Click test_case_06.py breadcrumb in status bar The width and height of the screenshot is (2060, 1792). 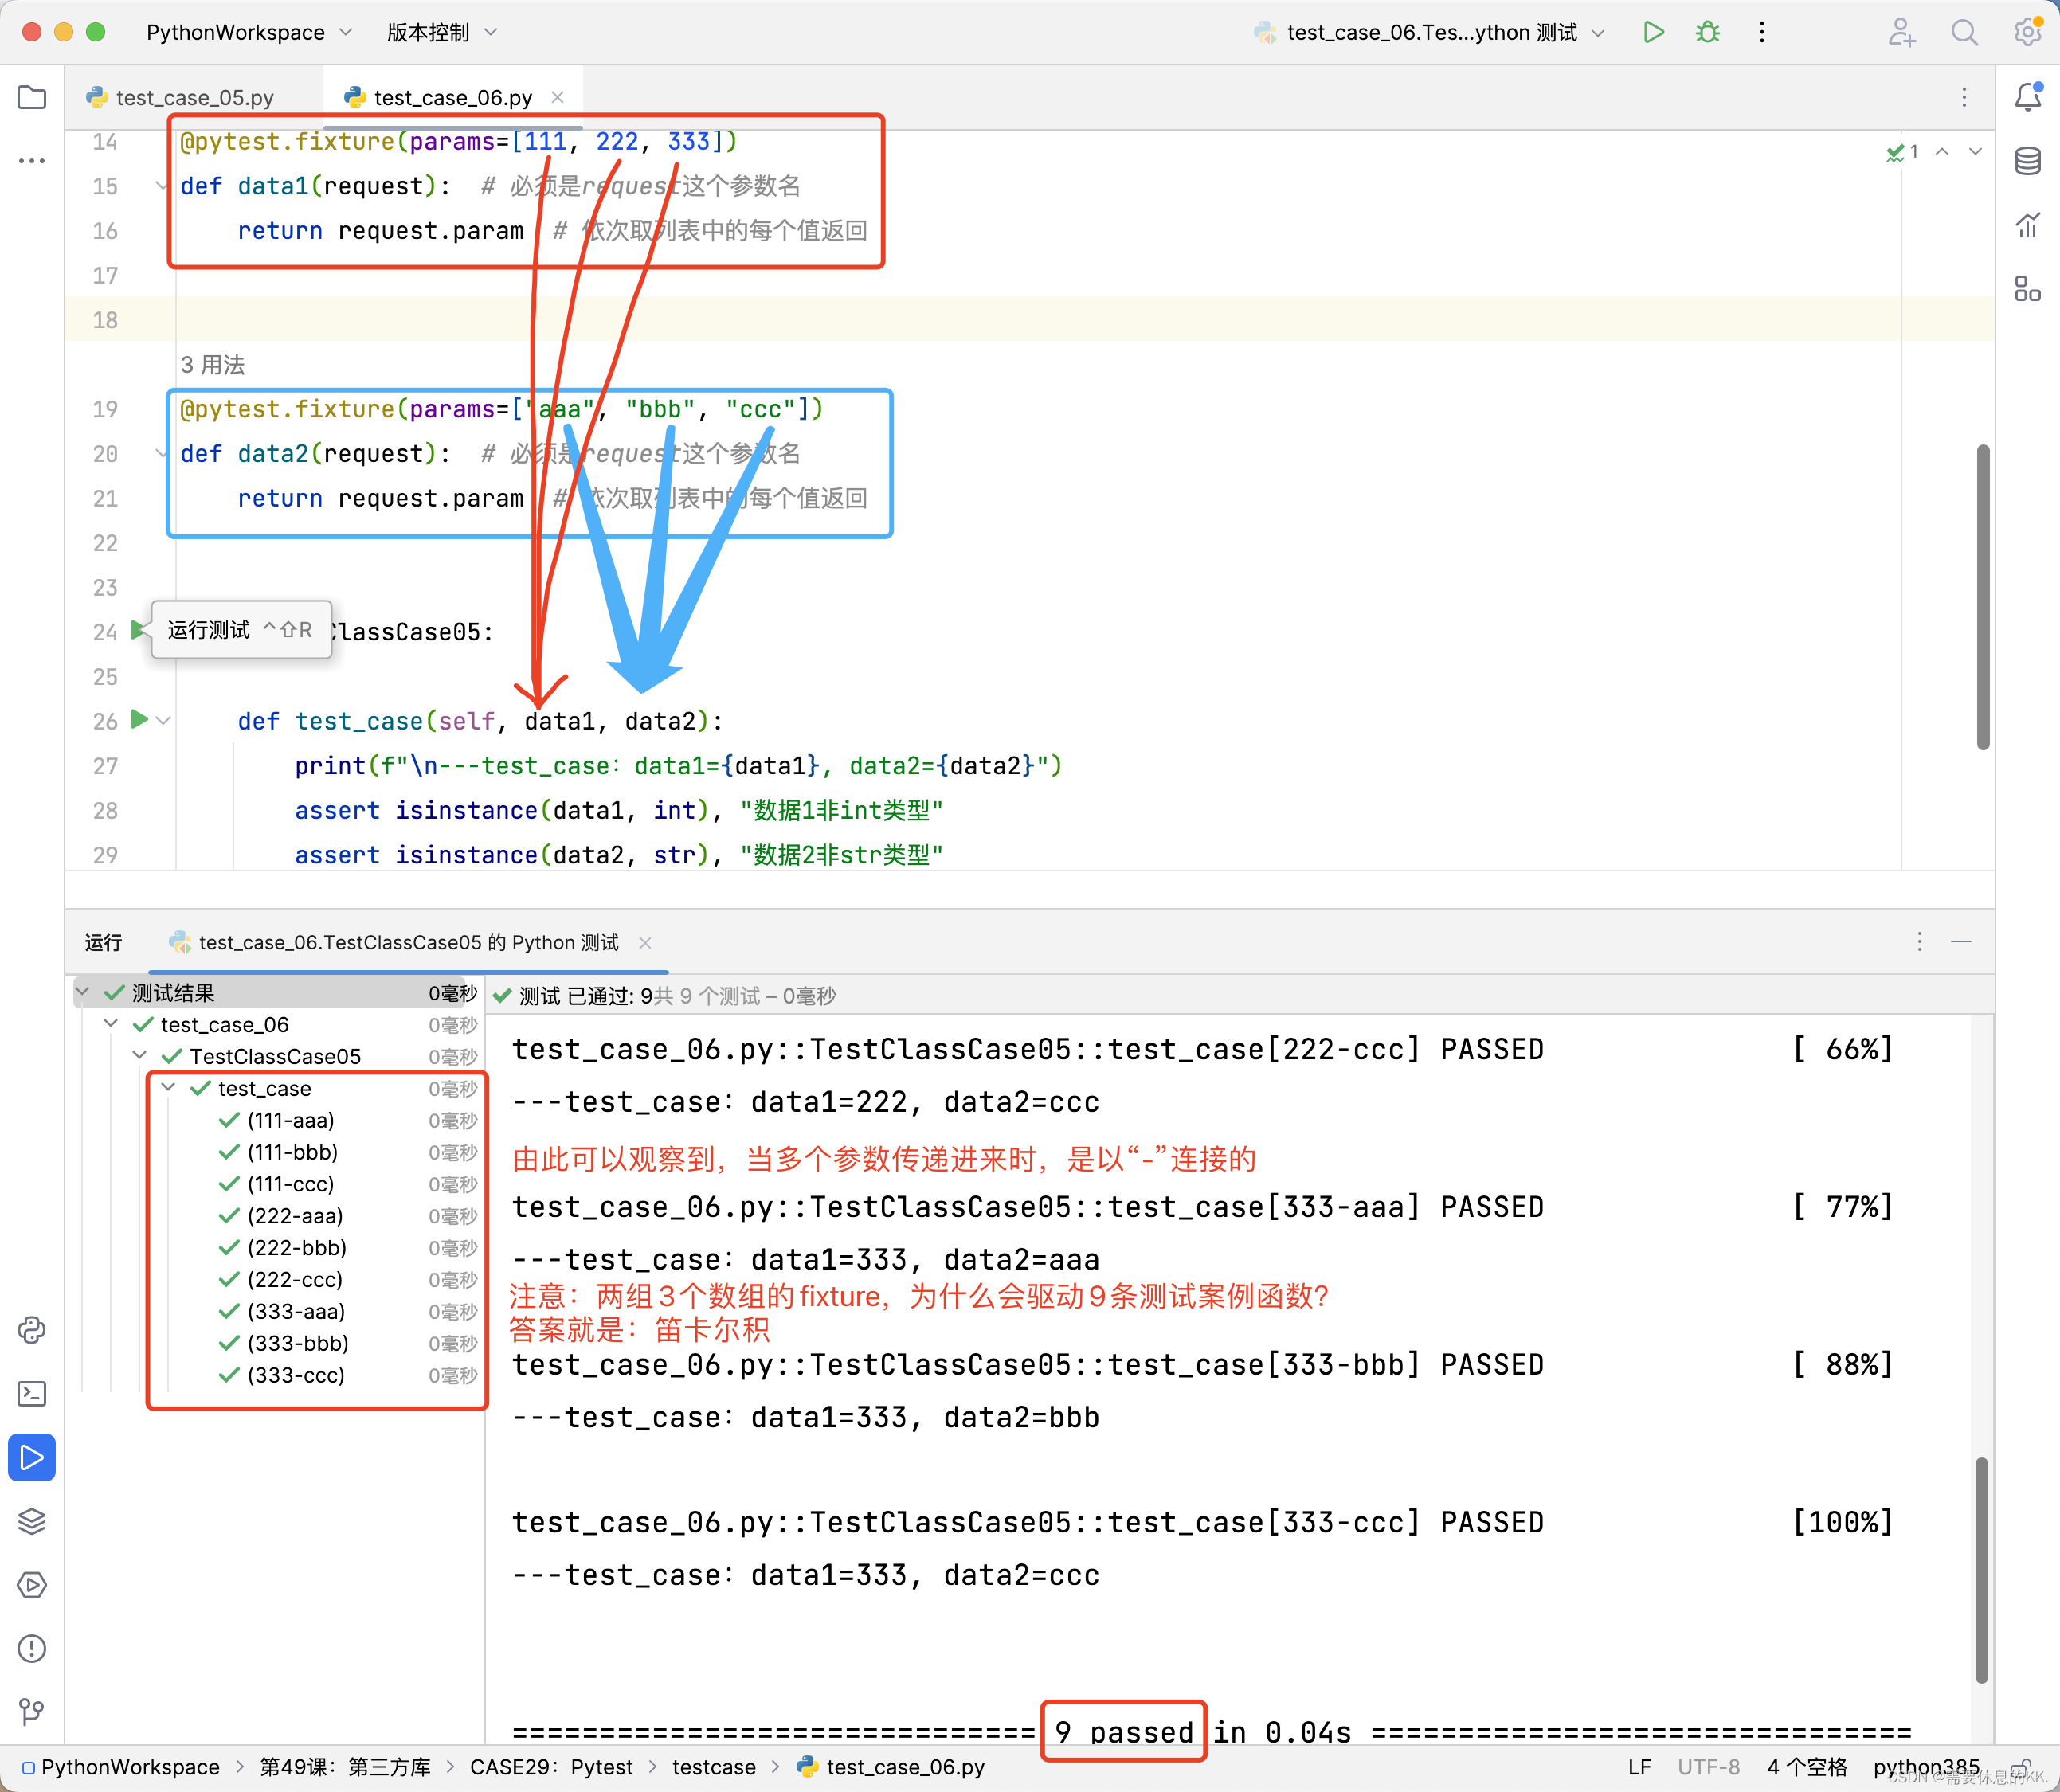tap(890, 1767)
